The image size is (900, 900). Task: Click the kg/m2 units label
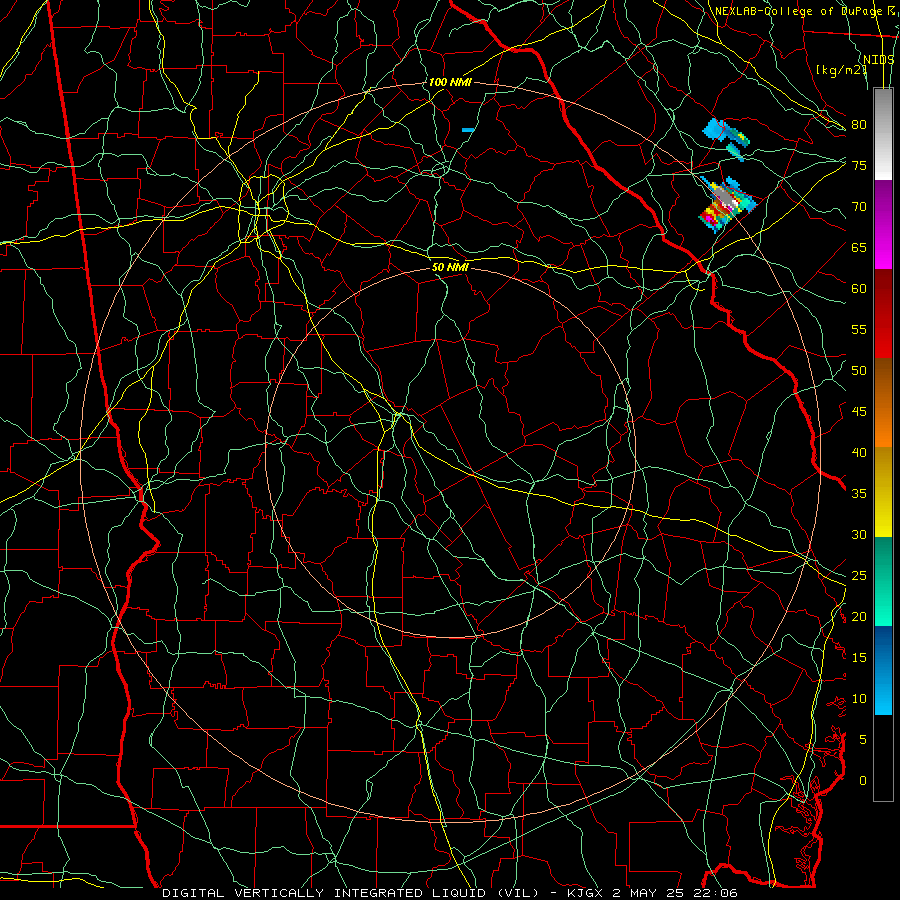pyautogui.click(x=841, y=70)
